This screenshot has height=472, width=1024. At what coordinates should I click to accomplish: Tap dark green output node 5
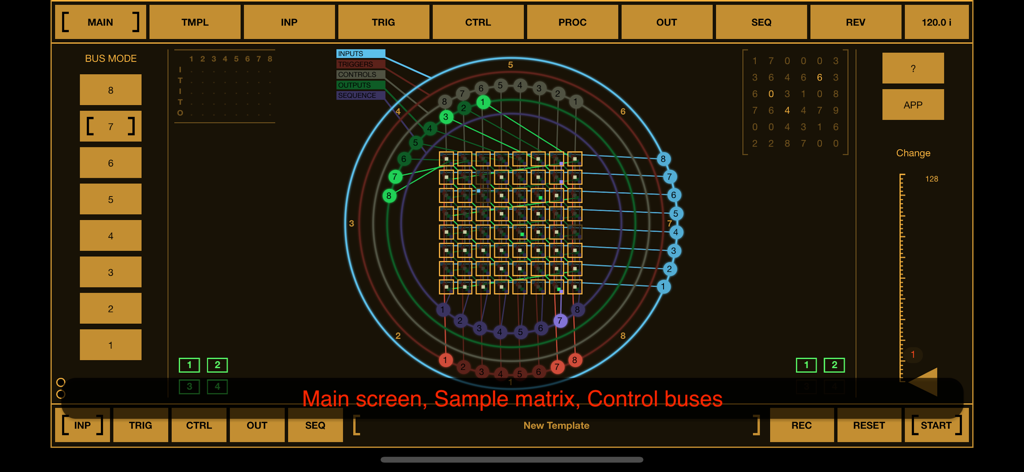[415, 142]
